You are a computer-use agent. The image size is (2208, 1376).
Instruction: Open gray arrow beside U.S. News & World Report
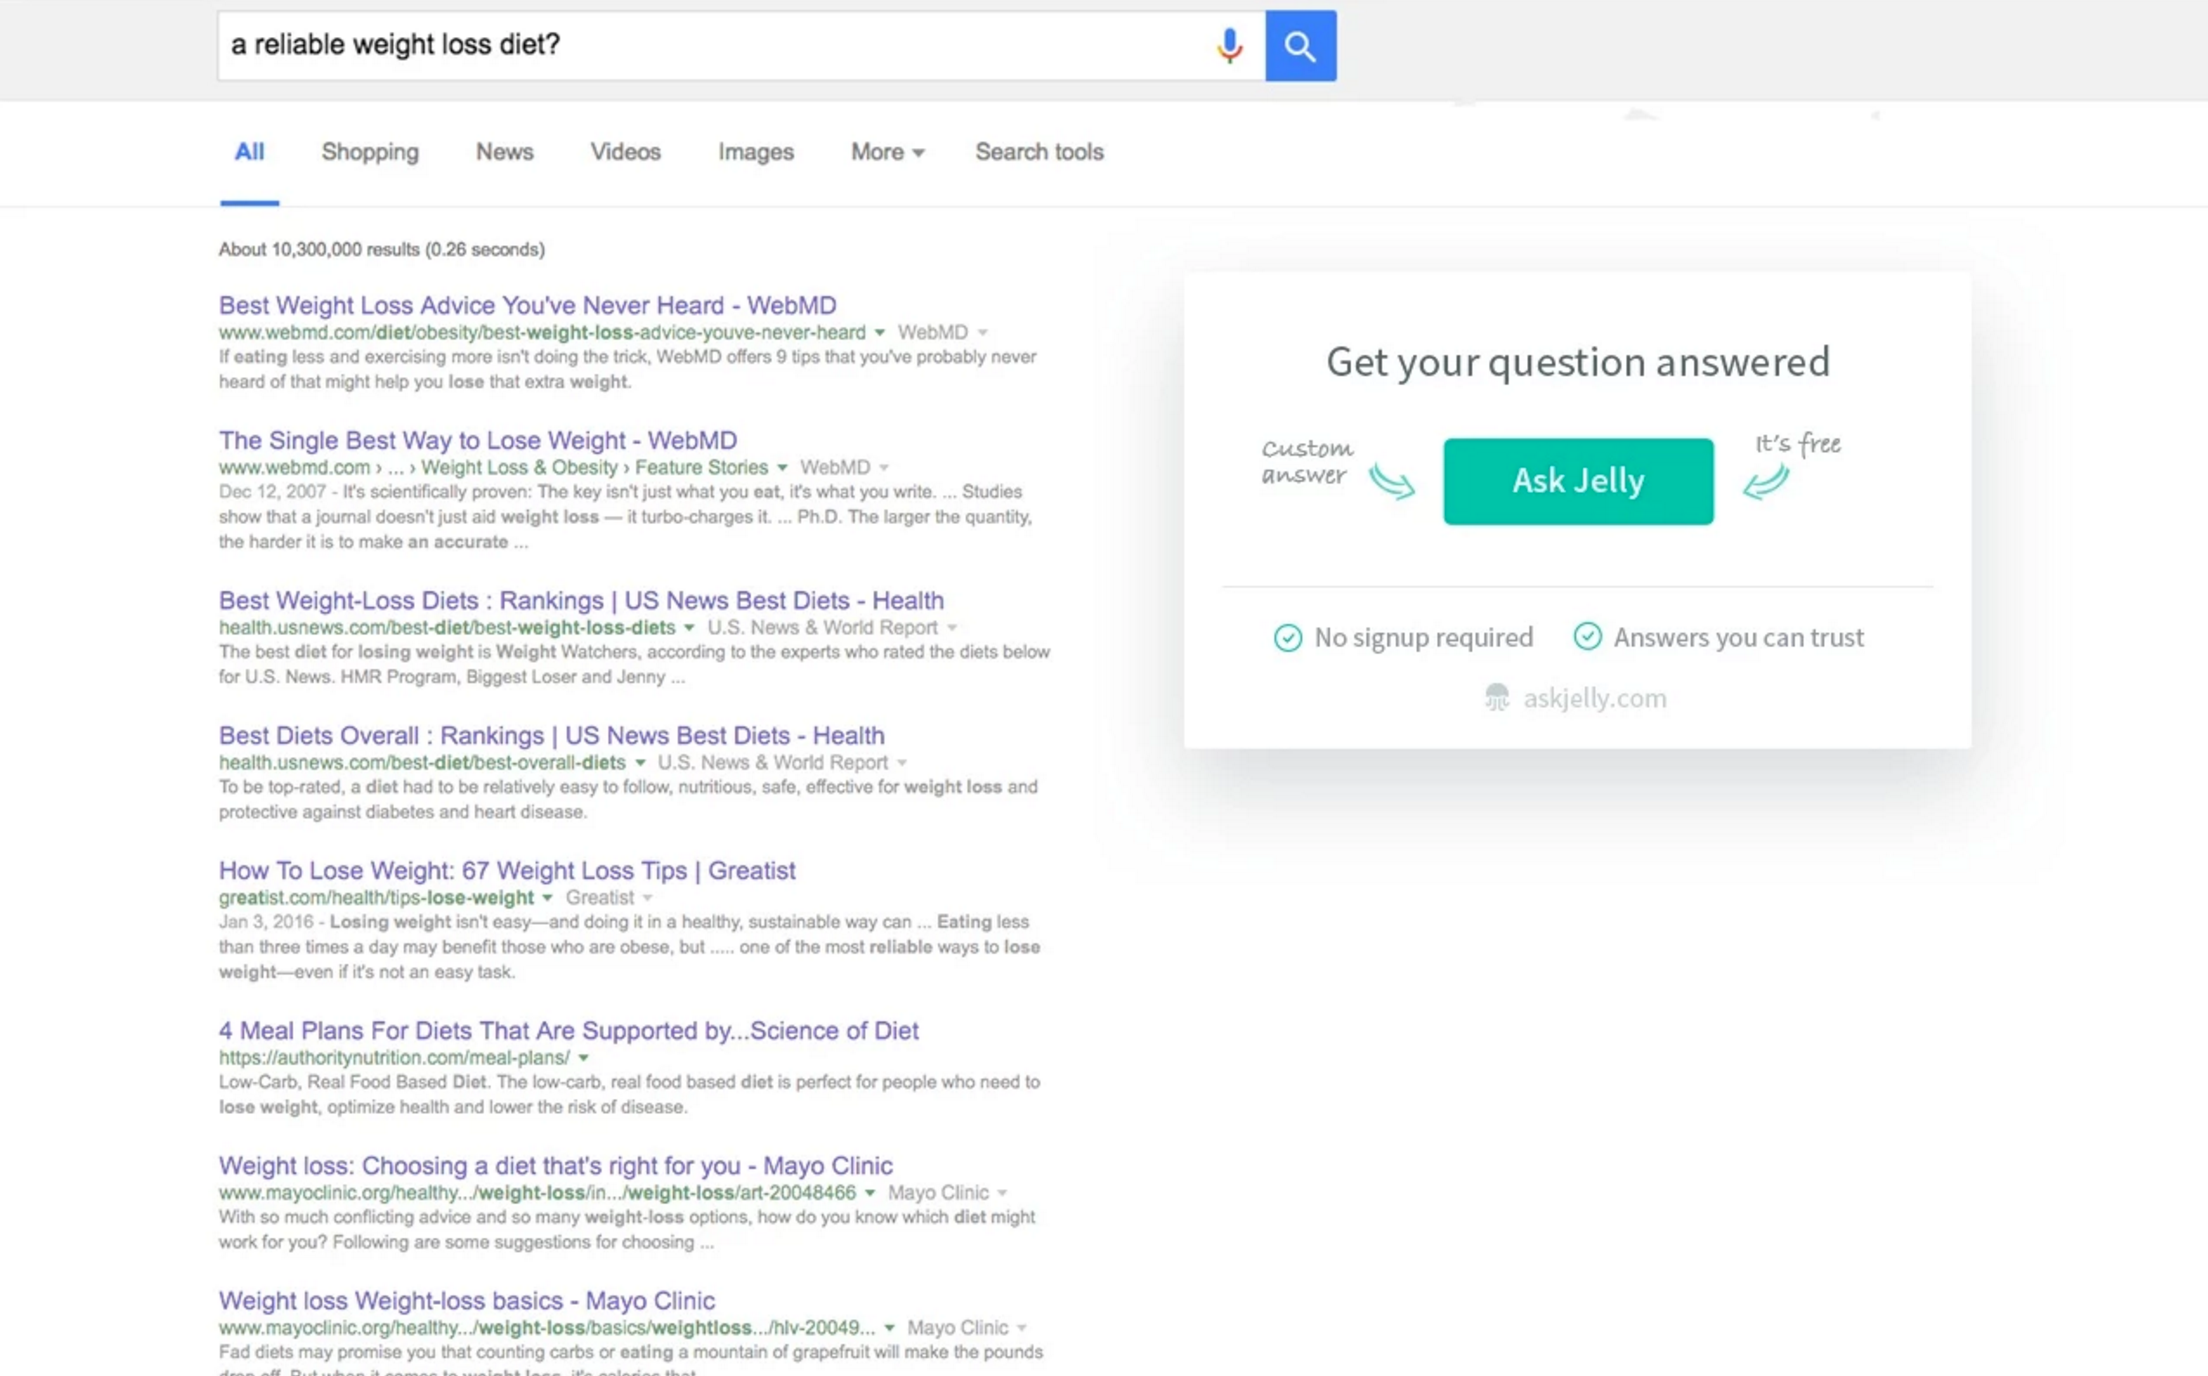click(952, 627)
